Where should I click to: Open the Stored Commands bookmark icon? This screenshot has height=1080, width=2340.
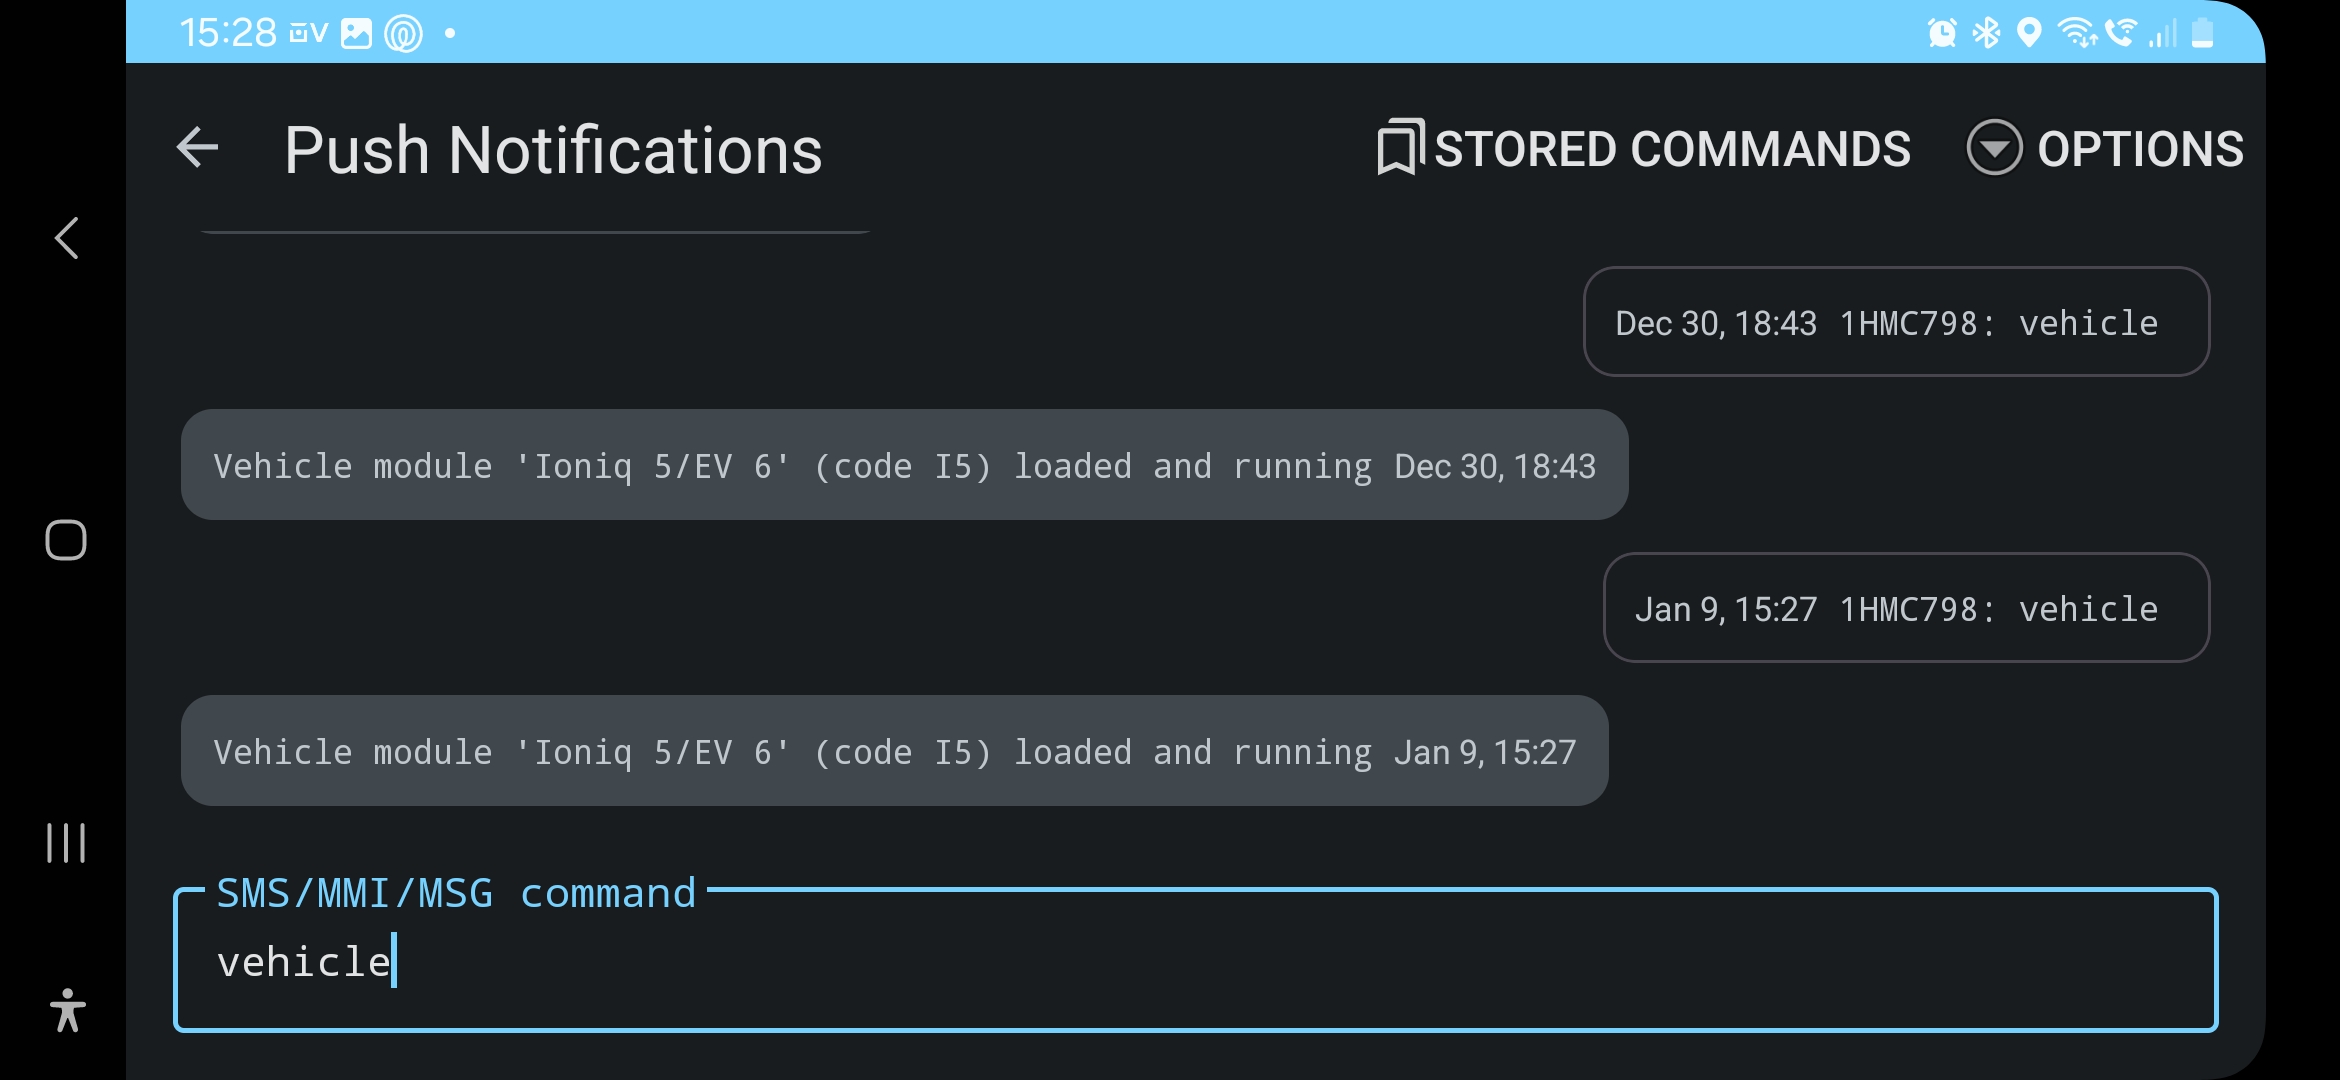(x=1400, y=148)
